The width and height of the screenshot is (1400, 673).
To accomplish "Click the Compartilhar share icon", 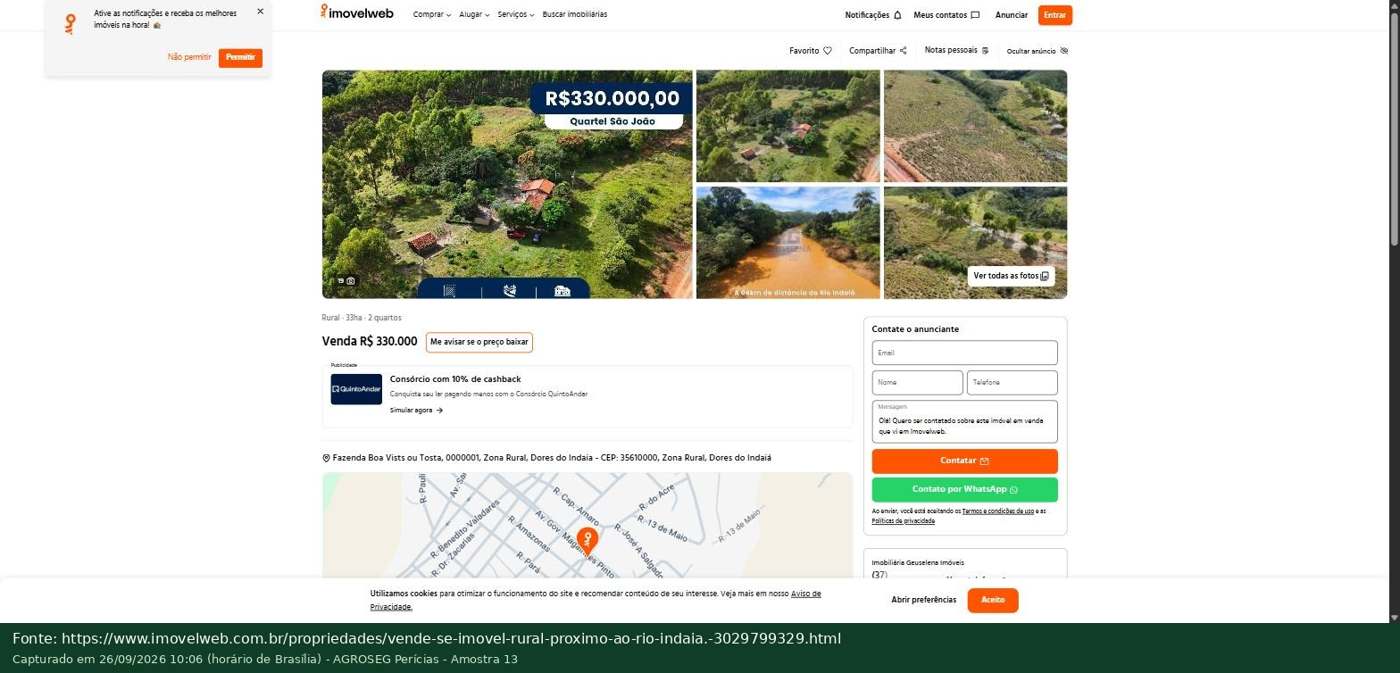I will pos(903,51).
